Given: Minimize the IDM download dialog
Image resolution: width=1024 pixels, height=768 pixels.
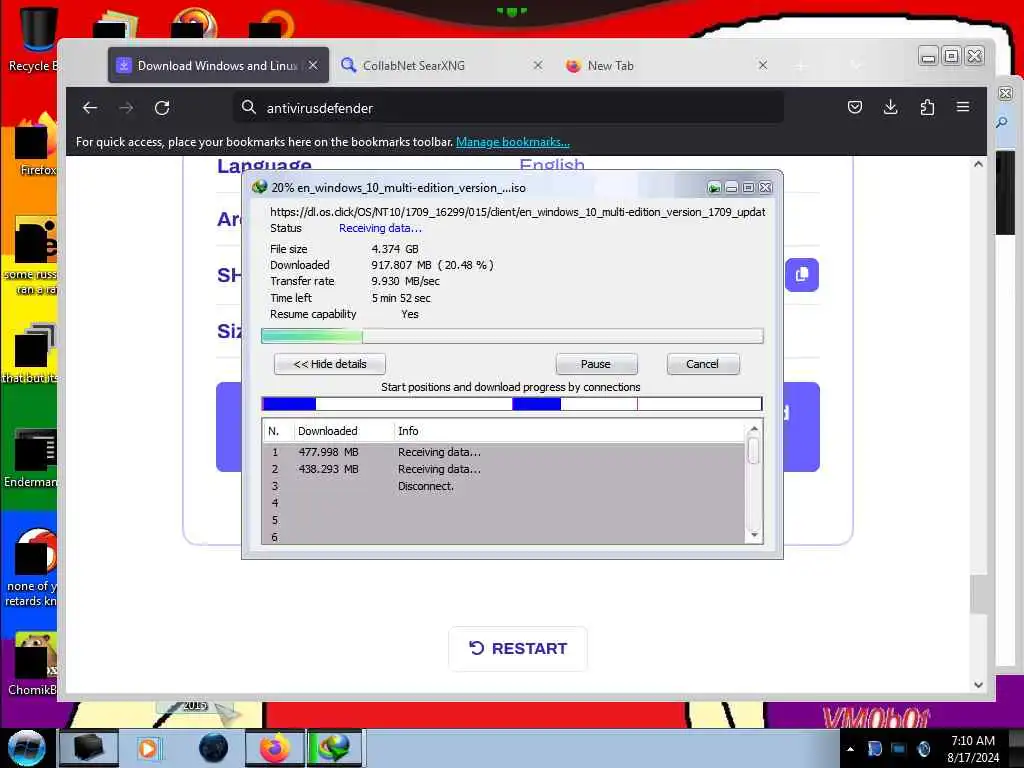Looking at the screenshot, I should pos(731,188).
